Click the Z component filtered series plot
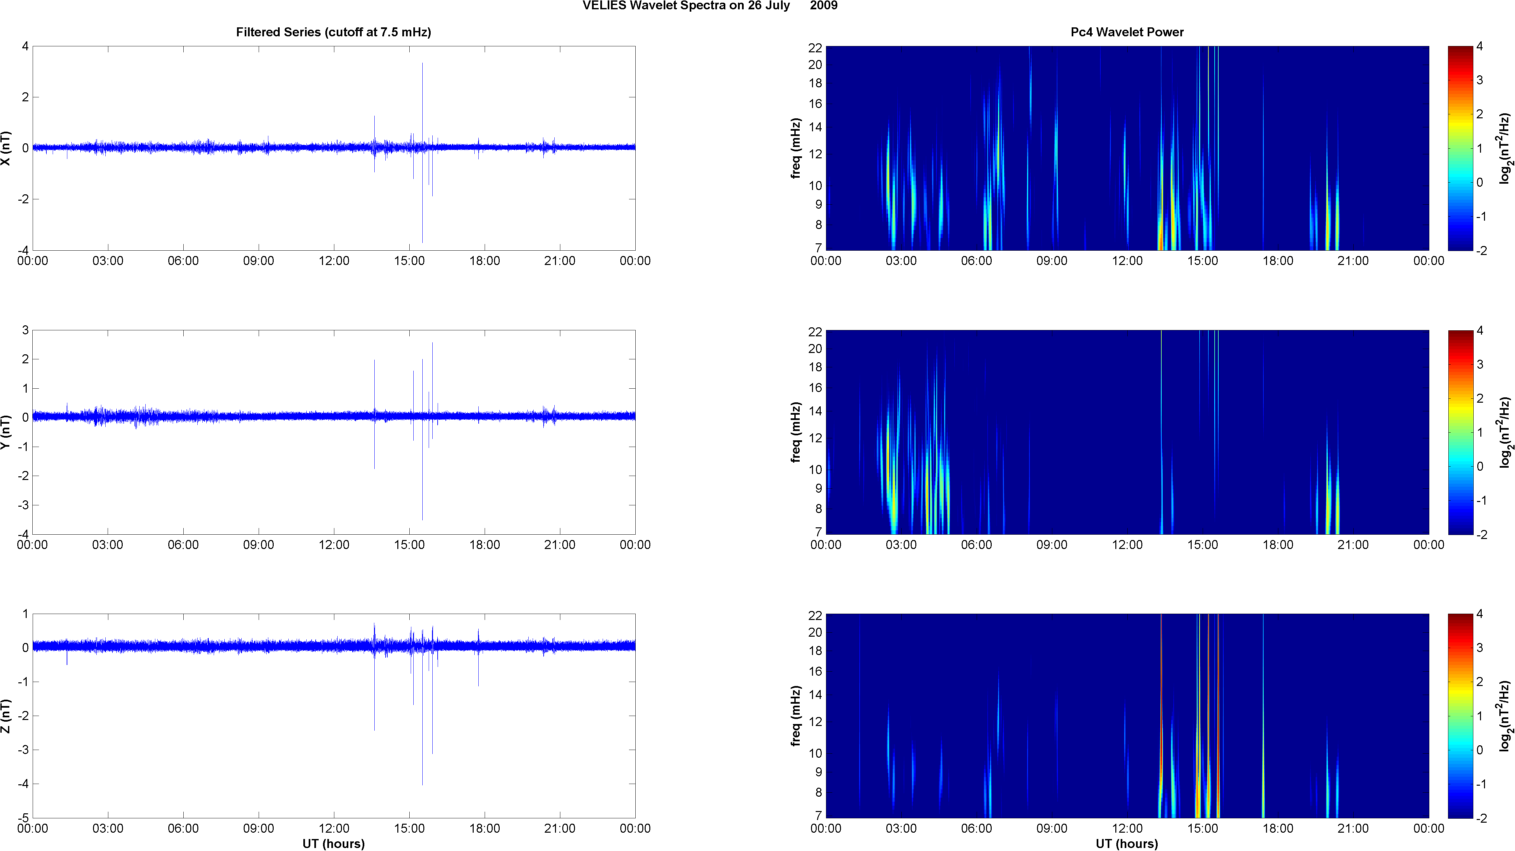Screen dimensions: 1515x851 333,716
